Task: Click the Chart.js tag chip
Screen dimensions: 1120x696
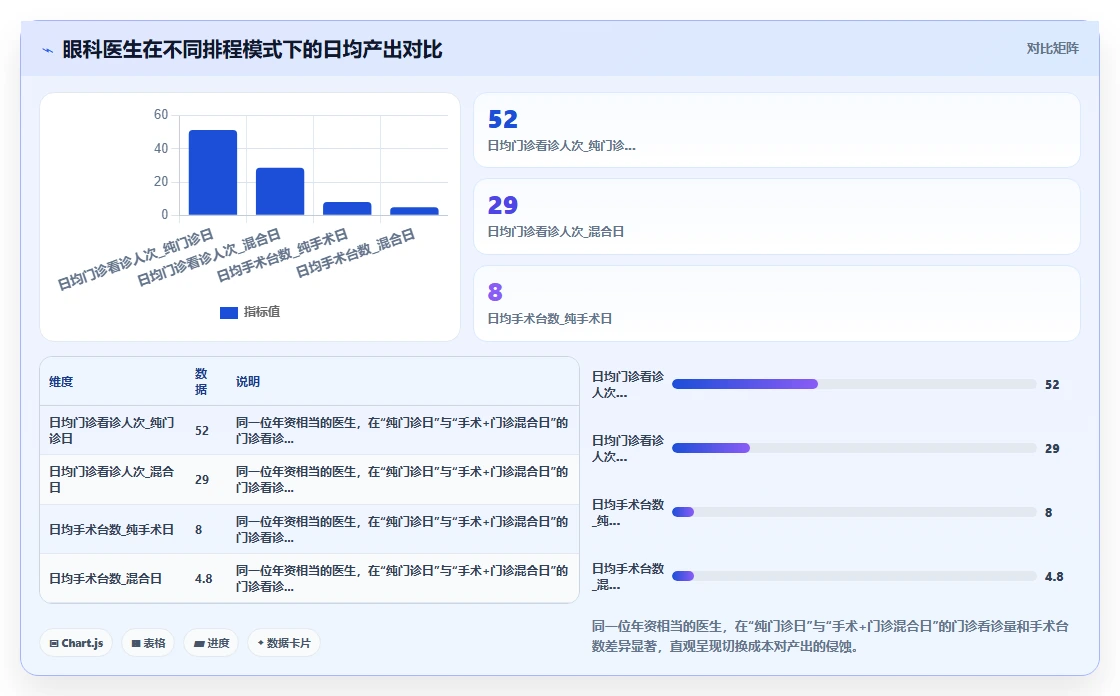Action: coord(76,643)
